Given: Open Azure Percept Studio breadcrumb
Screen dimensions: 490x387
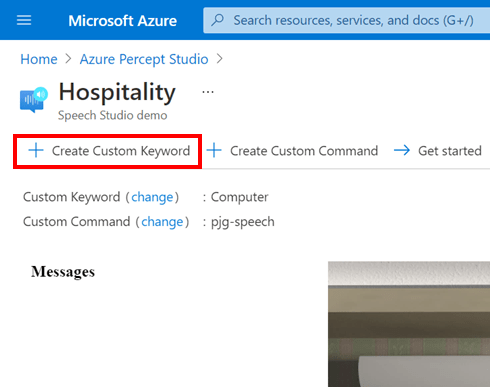Looking at the screenshot, I should tap(144, 59).
